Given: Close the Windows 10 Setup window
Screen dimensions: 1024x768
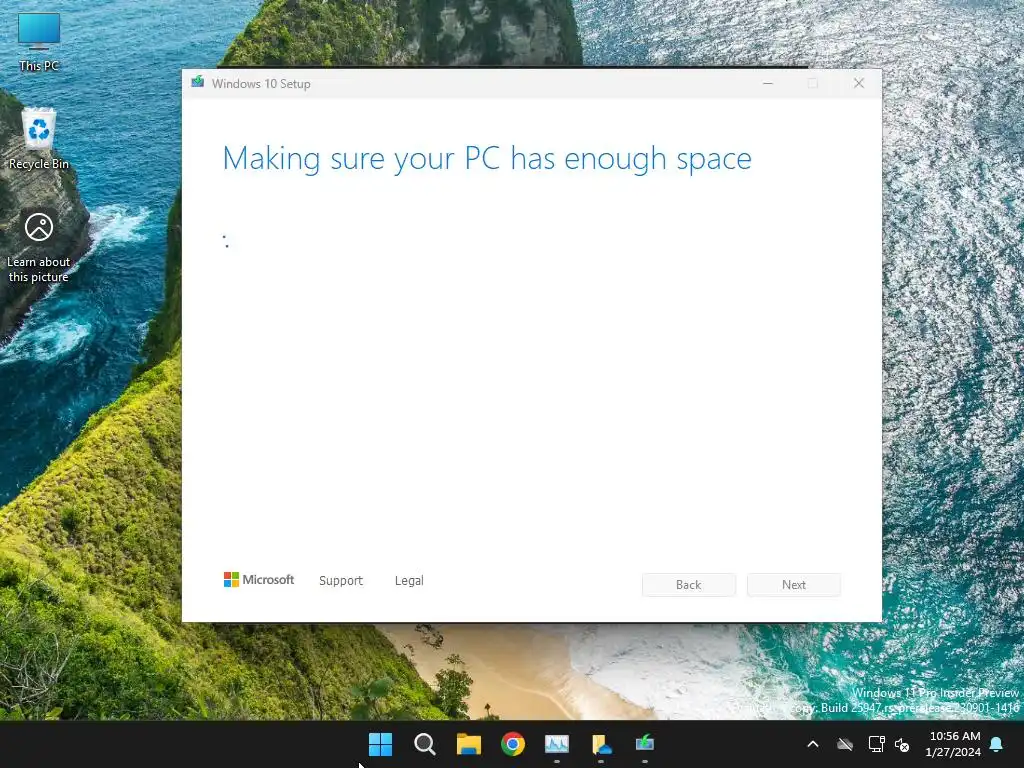Looking at the screenshot, I should [x=859, y=83].
